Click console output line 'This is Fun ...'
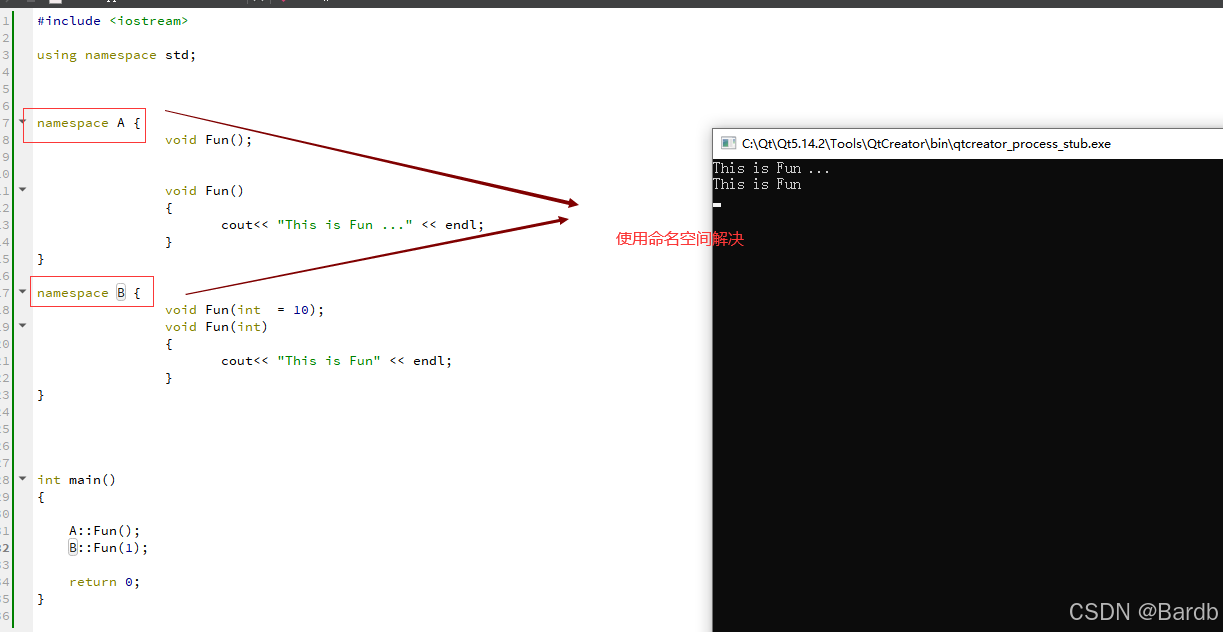Viewport: 1223px width, 632px height. point(771,169)
